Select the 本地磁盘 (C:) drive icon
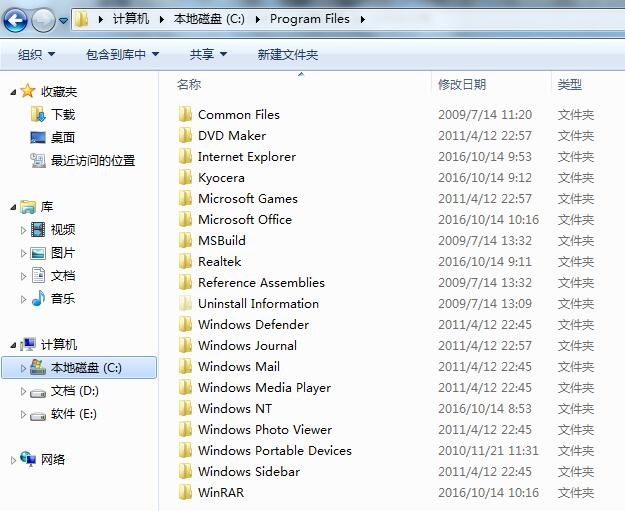This screenshot has height=511, width=625. (x=38, y=367)
